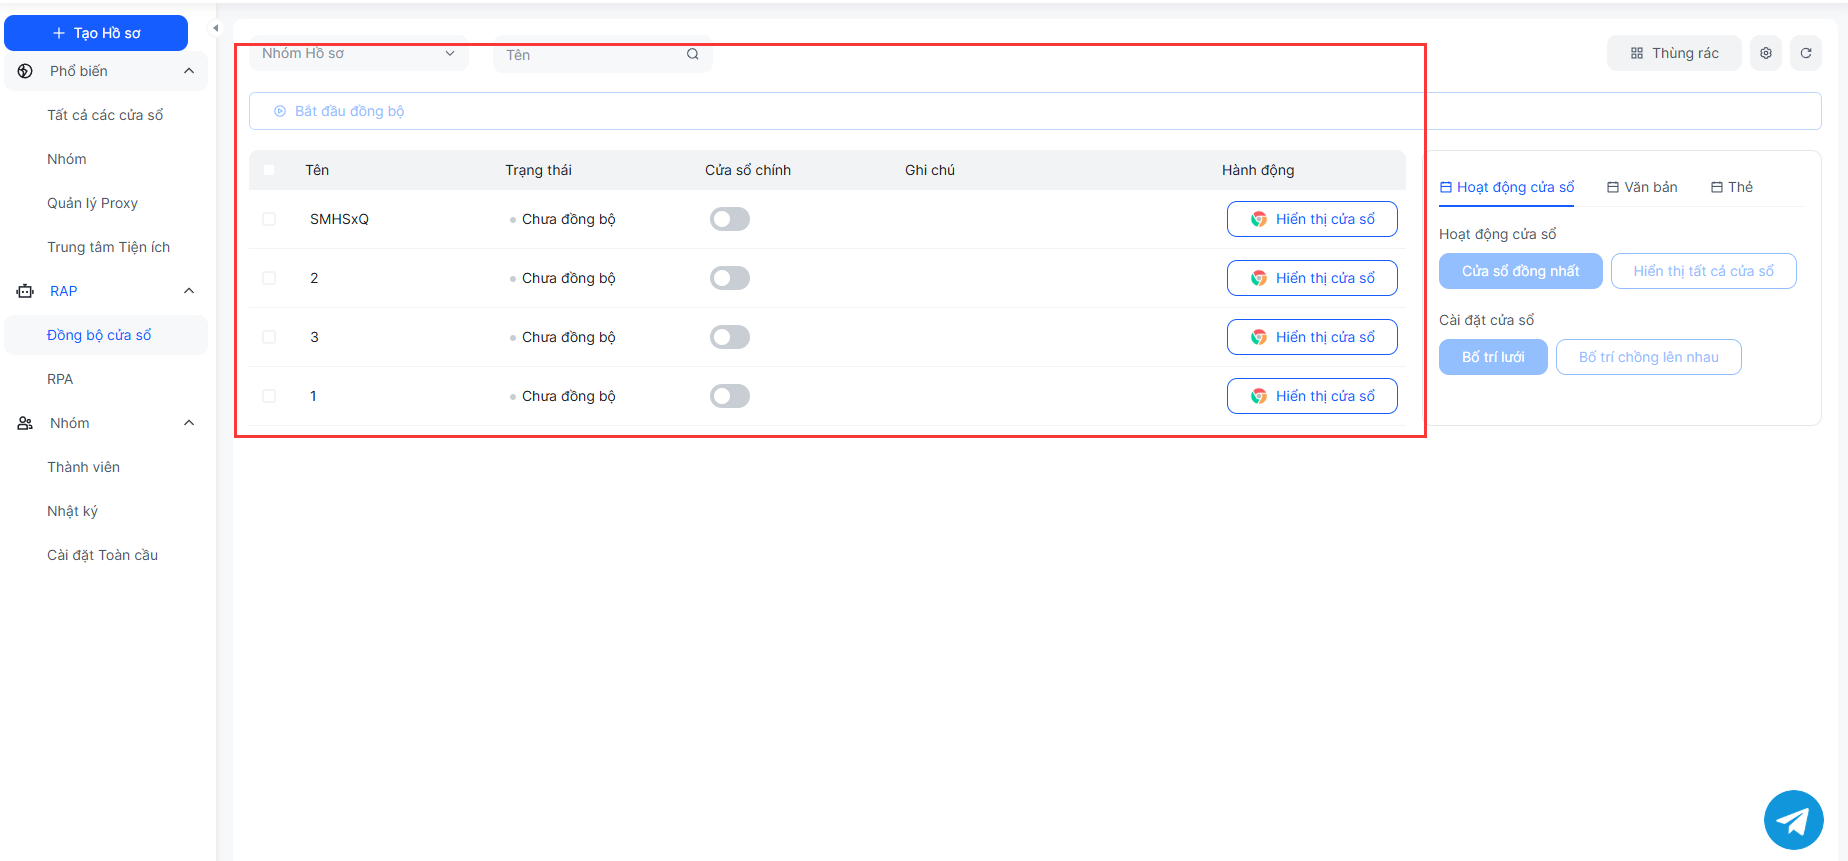1848x861 pixels.
Task: Check the checkbox for profile 2
Action: pyautogui.click(x=269, y=278)
